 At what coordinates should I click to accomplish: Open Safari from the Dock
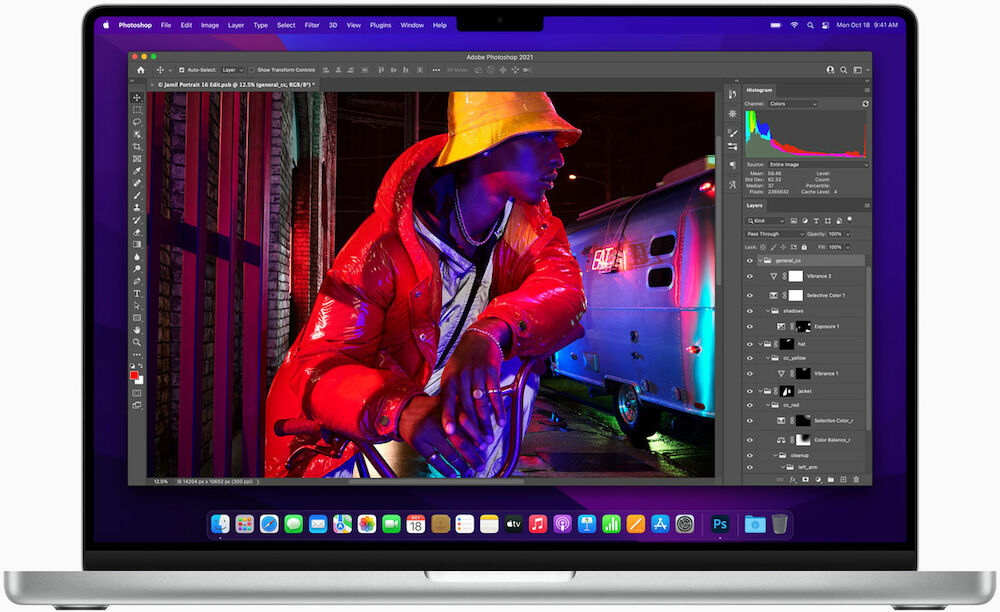click(x=269, y=524)
